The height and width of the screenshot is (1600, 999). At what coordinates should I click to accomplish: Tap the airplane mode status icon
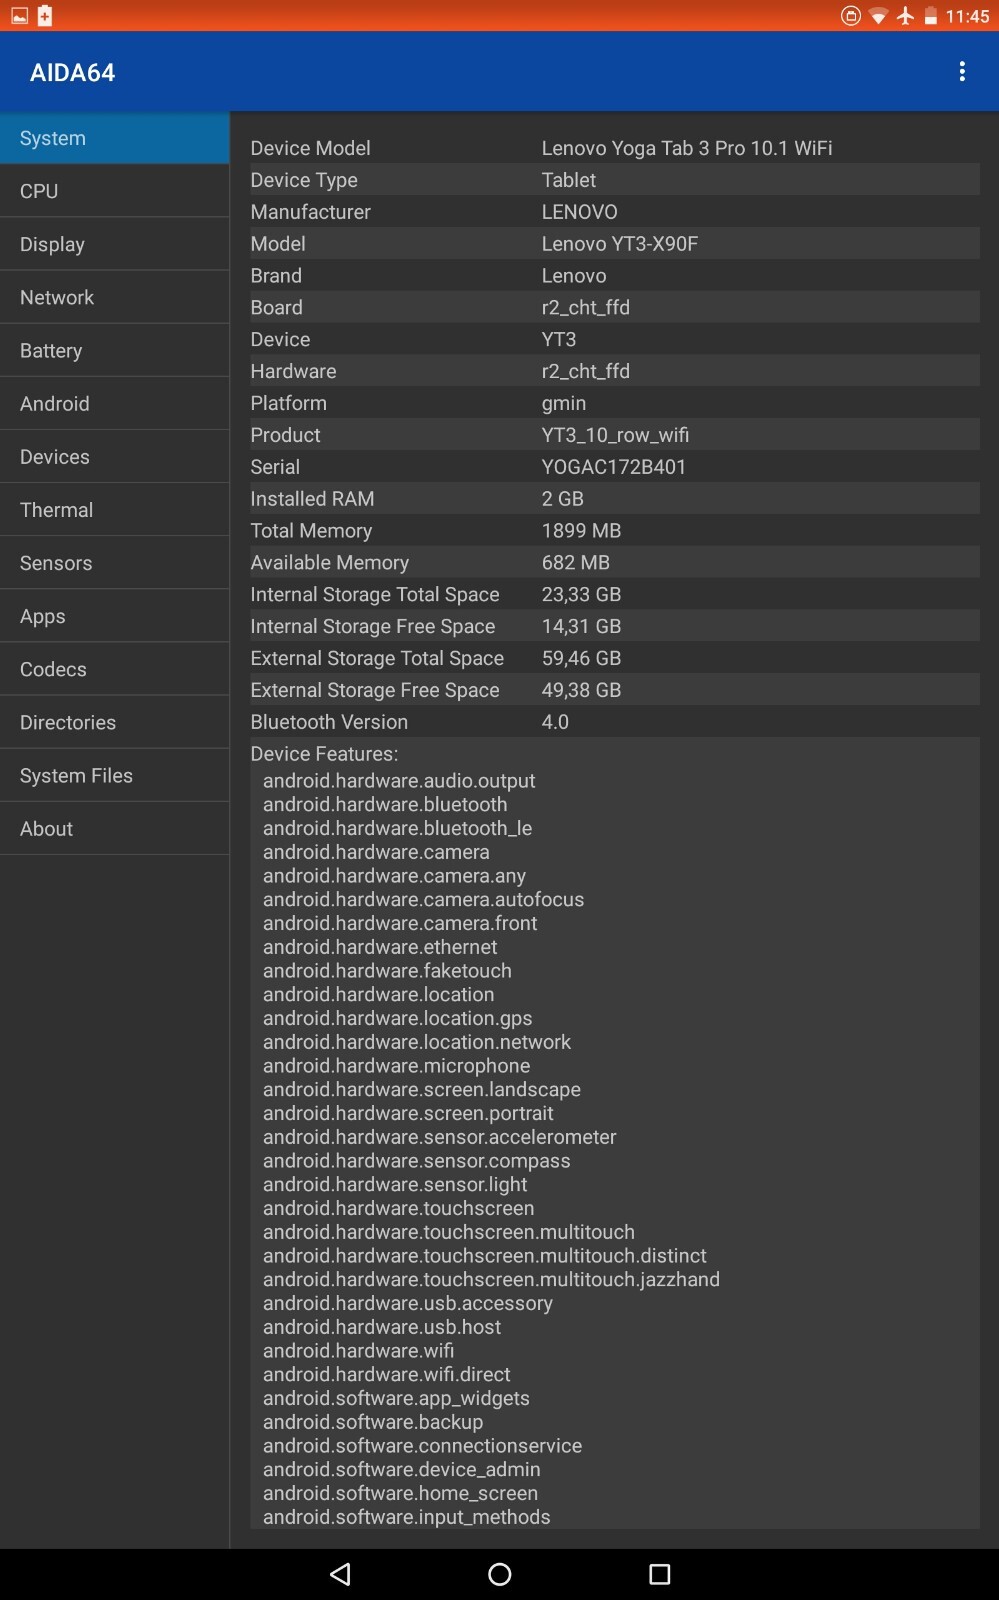pos(905,15)
